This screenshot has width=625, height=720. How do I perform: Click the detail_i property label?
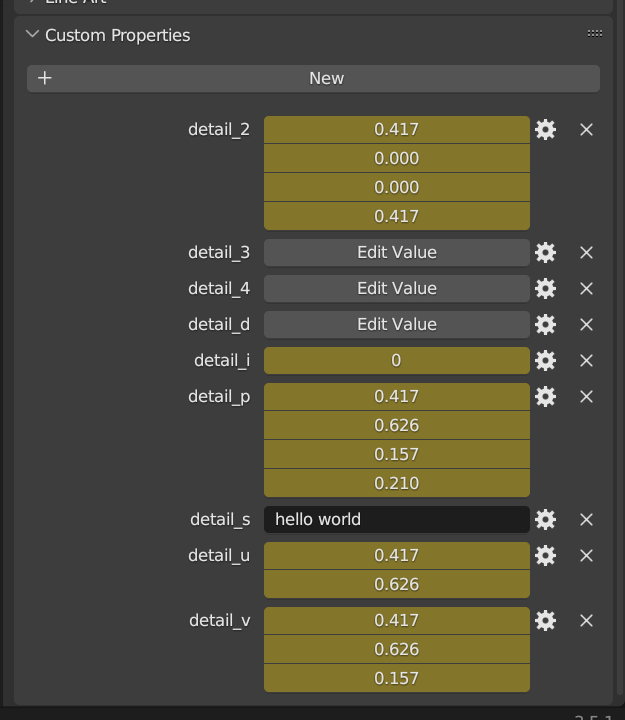point(222,361)
